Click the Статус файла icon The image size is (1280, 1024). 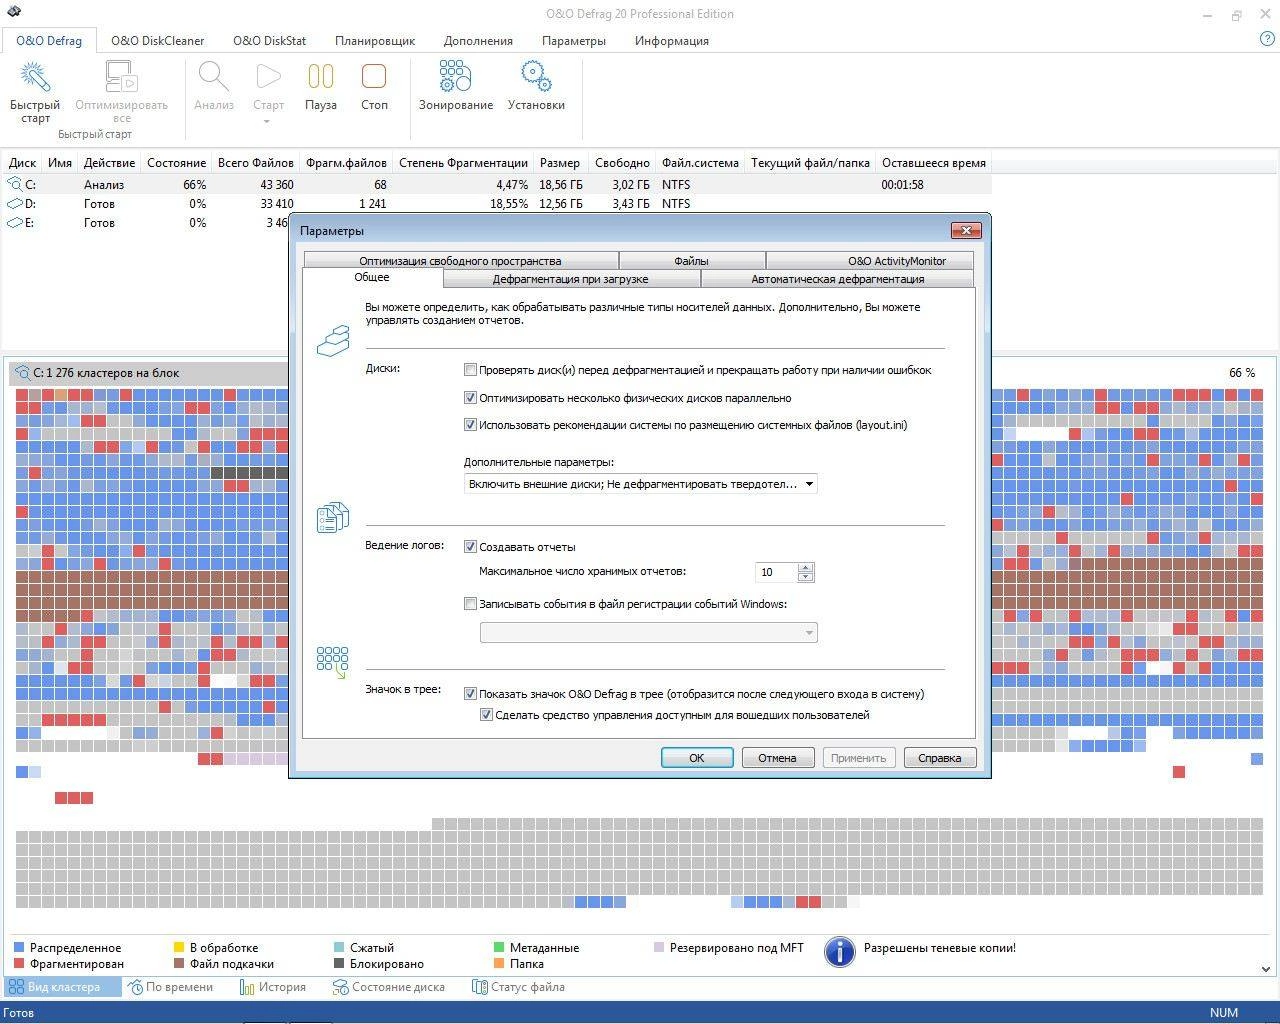479,987
